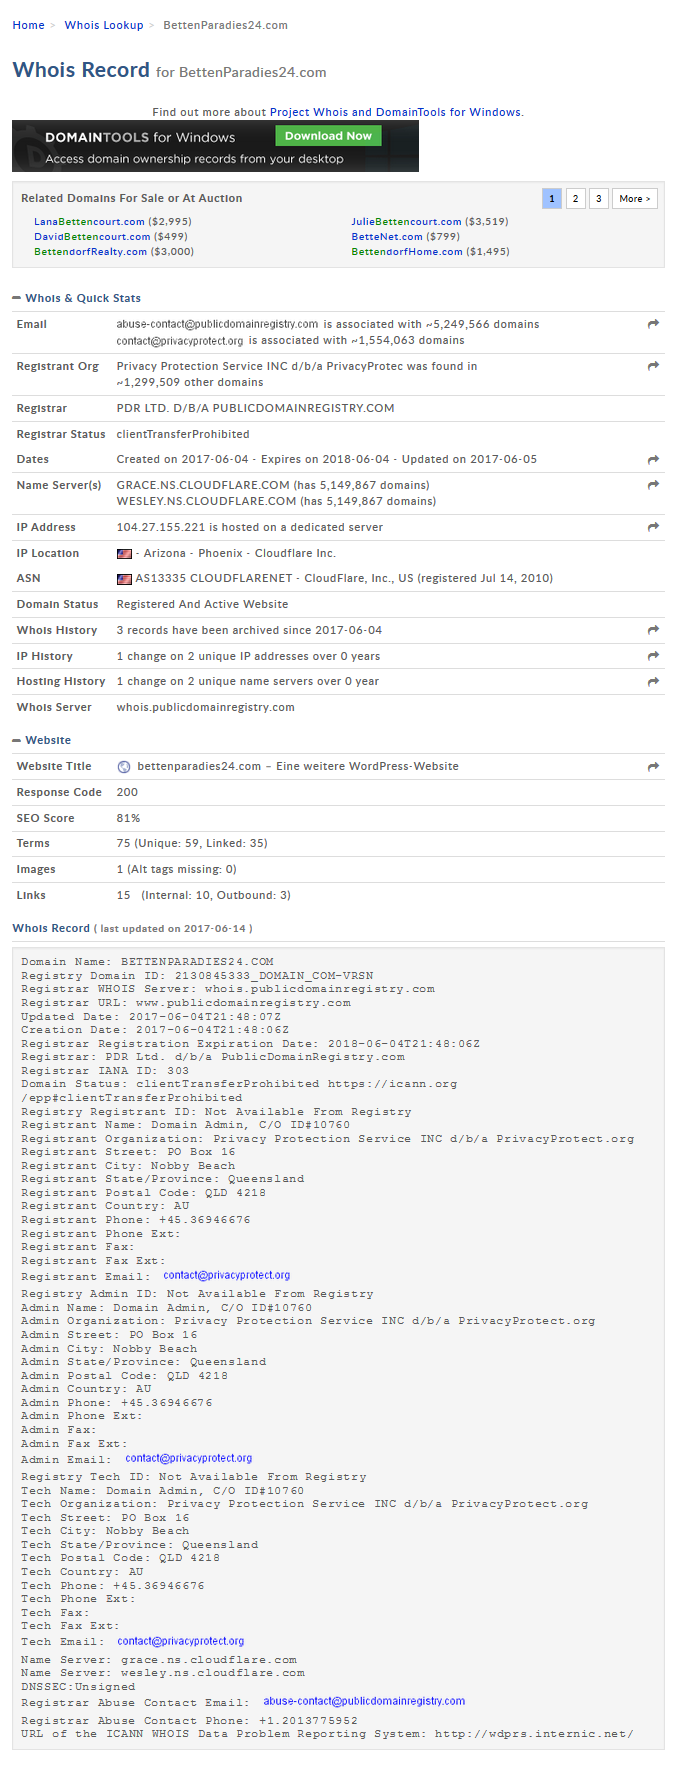This screenshot has height=1766, width=681.
Task: Open the arrow icon in Dates row
Action: (x=653, y=460)
